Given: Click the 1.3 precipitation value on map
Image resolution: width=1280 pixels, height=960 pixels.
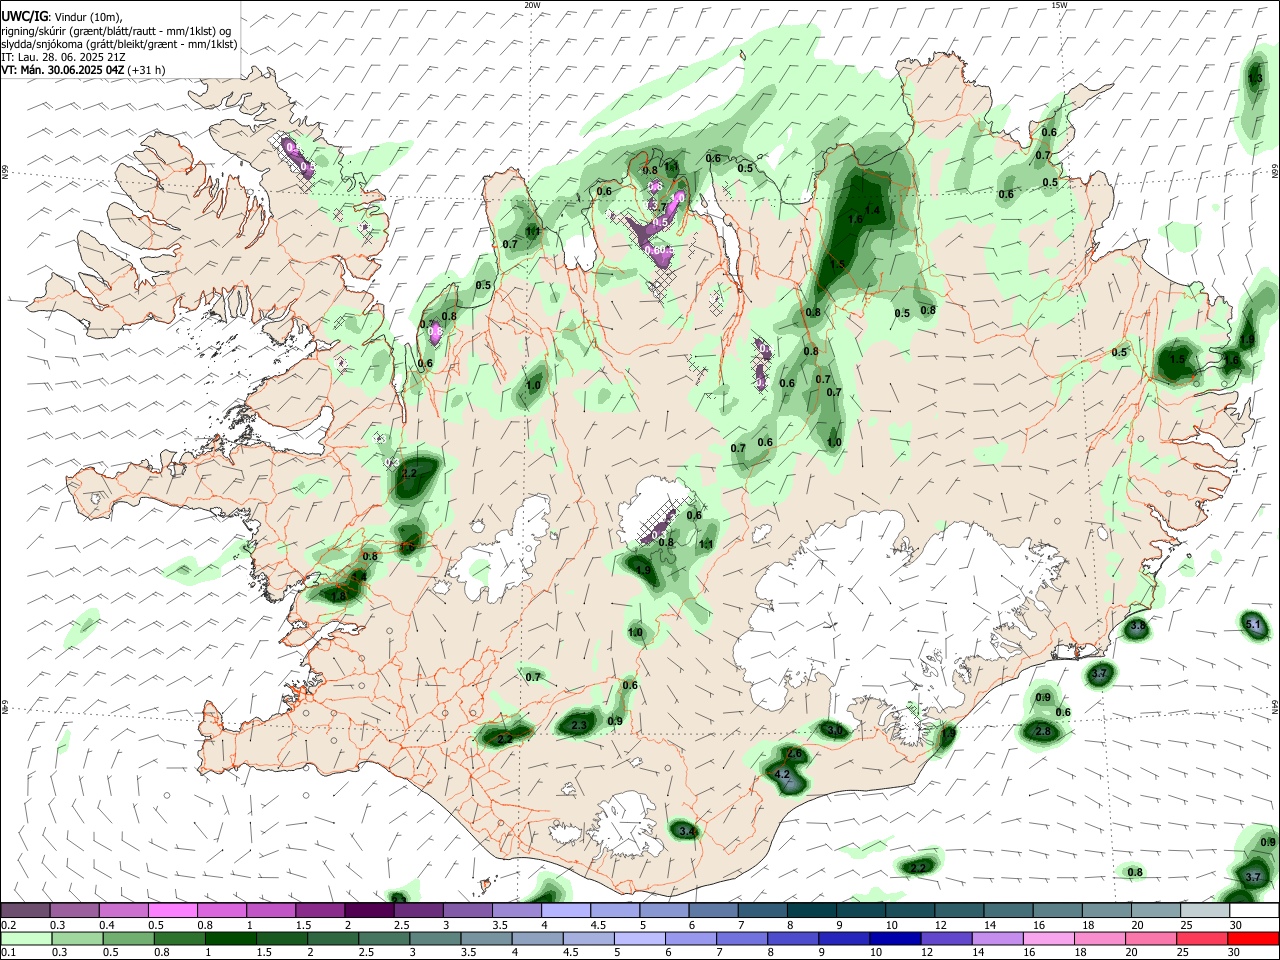Looking at the screenshot, I should [1255, 78].
